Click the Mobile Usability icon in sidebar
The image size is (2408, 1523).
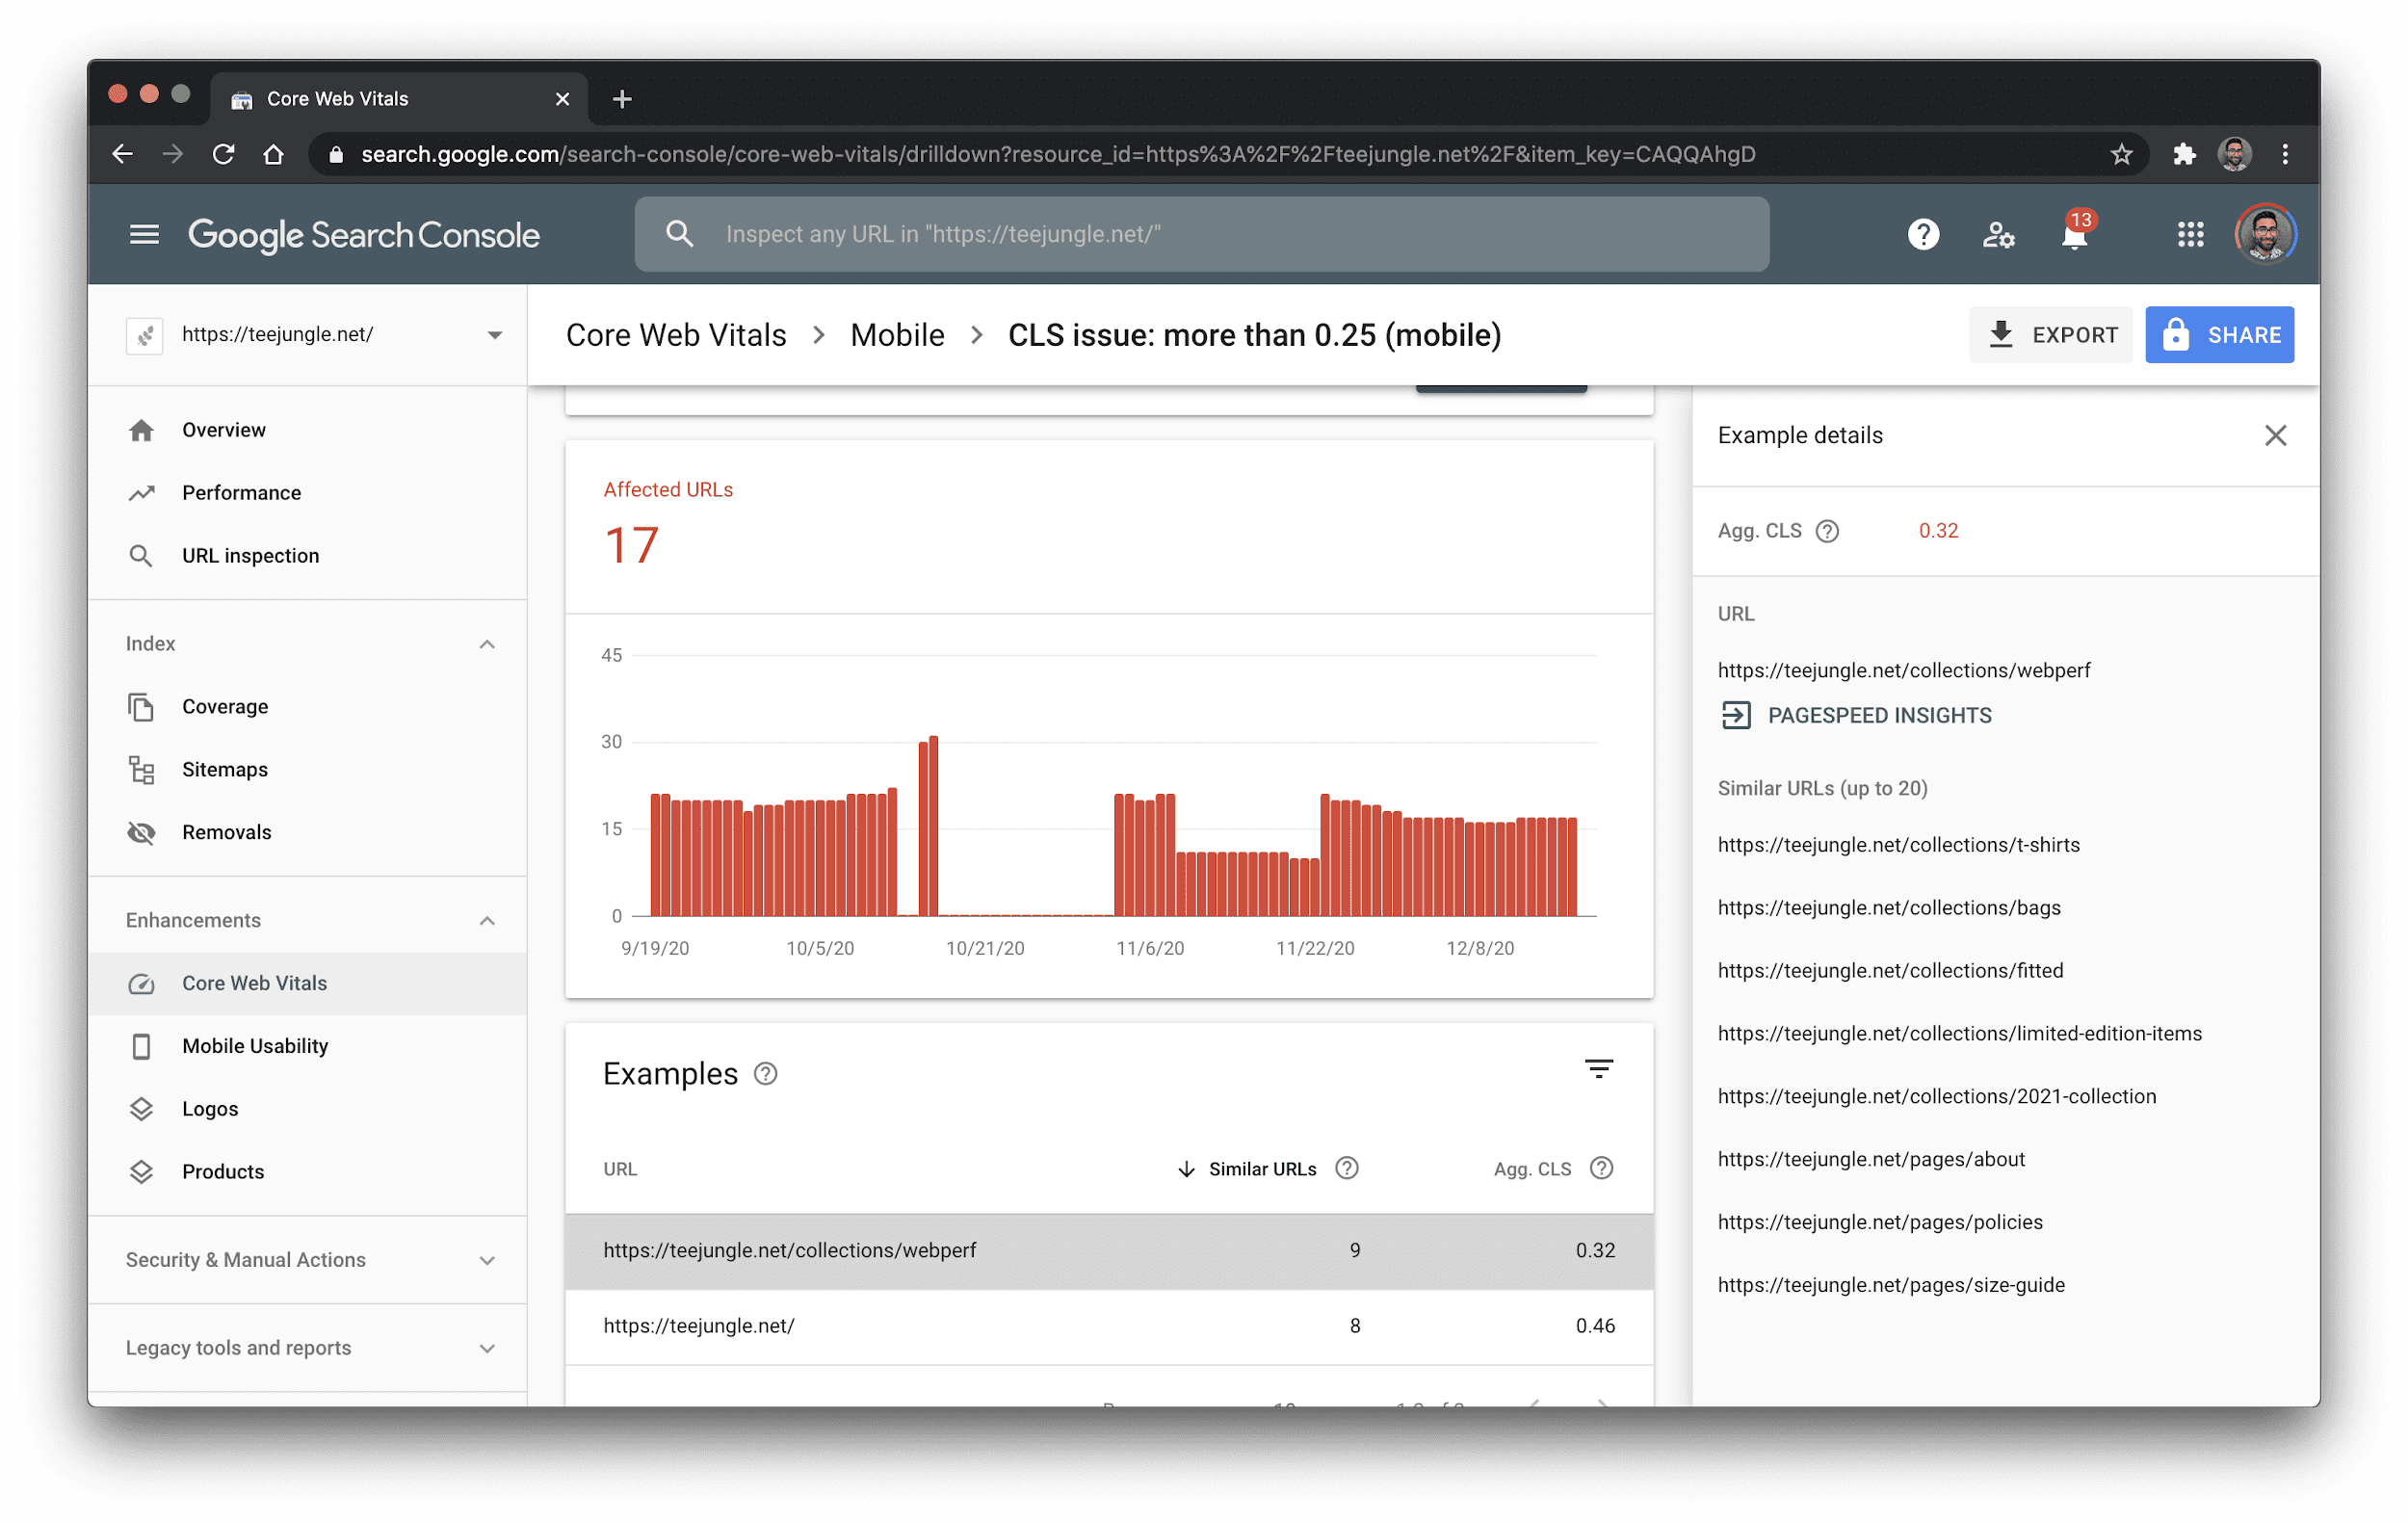pos(142,1046)
